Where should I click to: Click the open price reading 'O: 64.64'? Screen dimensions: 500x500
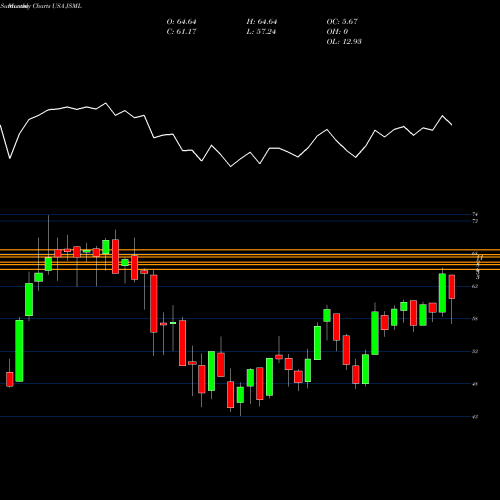181,22
